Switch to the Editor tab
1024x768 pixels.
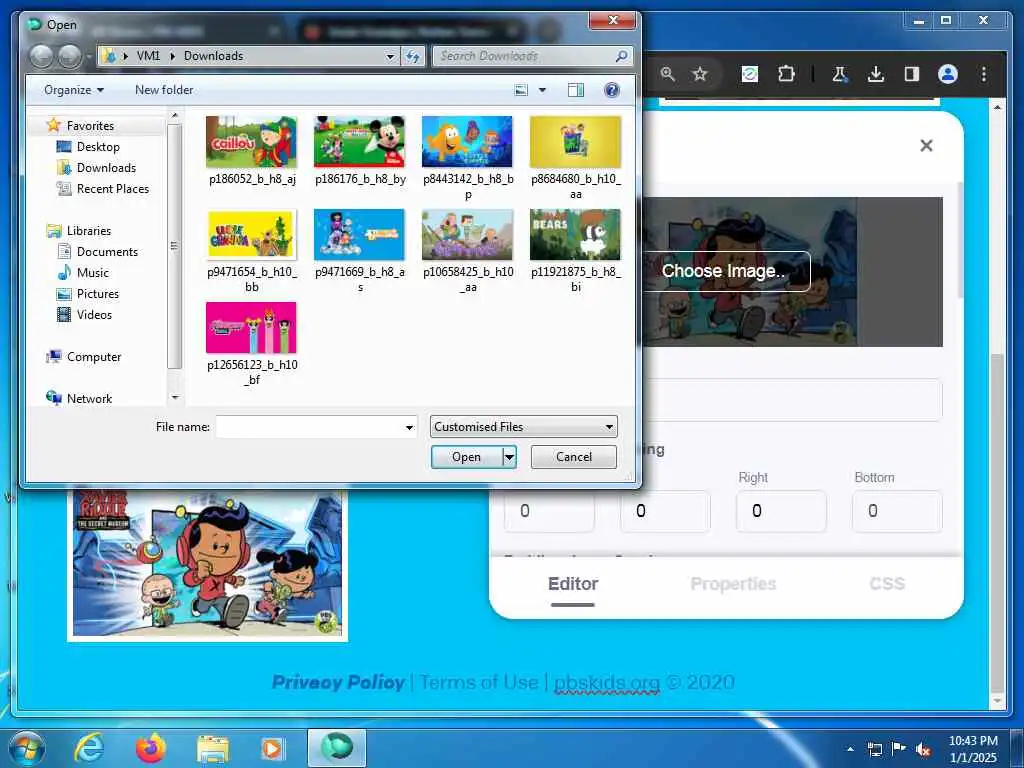click(573, 584)
